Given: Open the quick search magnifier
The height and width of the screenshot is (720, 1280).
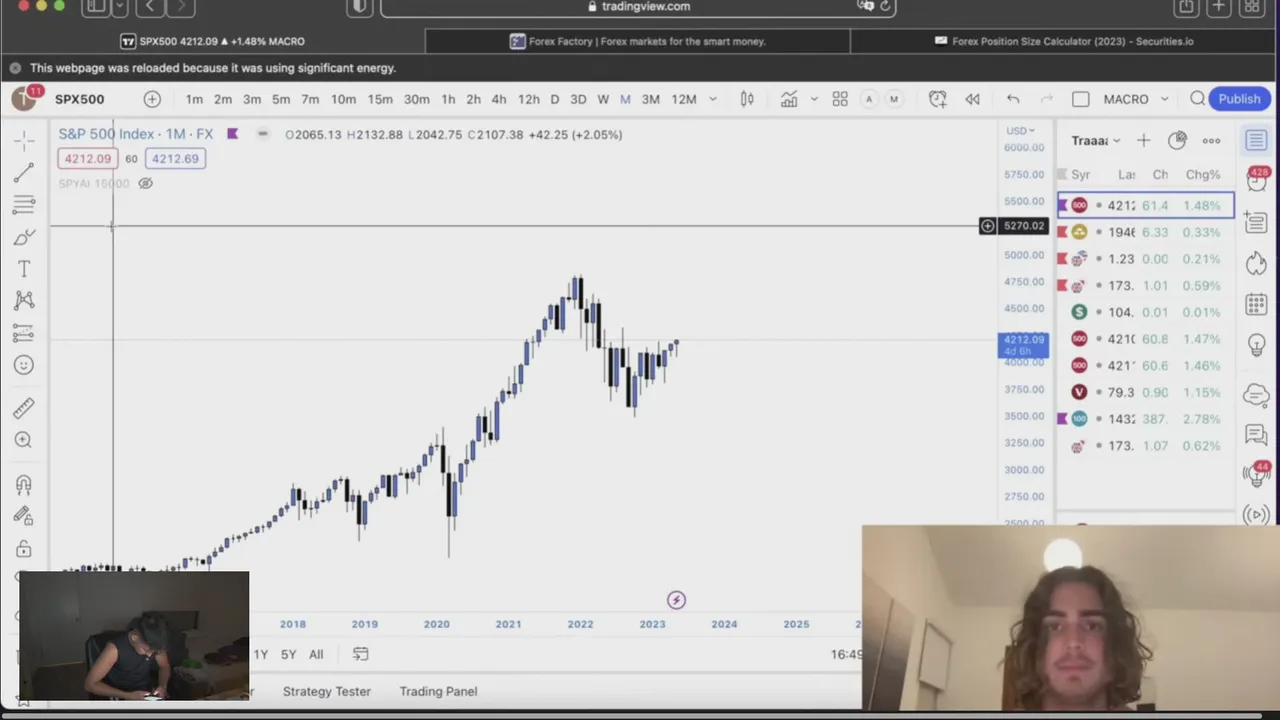Looking at the screenshot, I should [1198, 99].
